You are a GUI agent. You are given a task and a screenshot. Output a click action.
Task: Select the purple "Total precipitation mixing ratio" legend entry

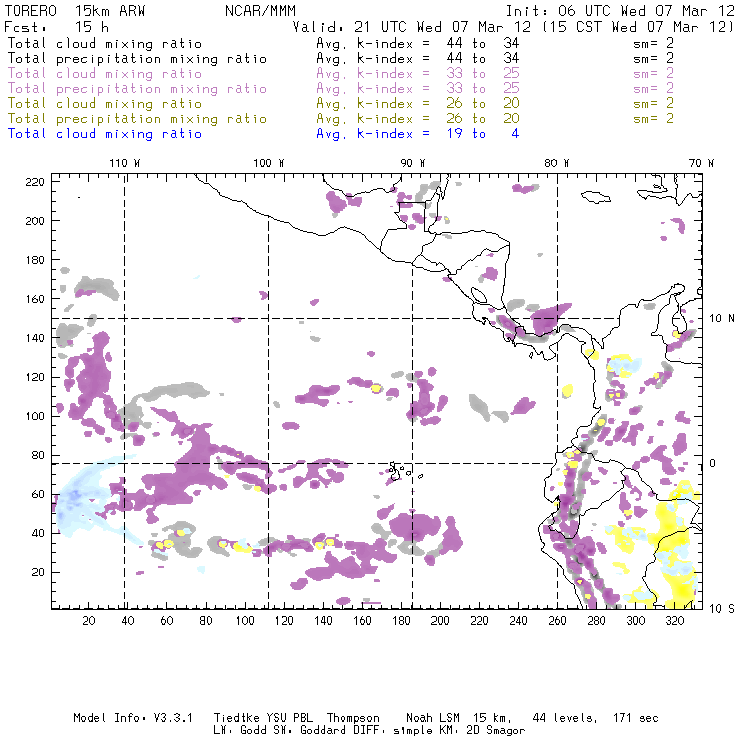137,89
